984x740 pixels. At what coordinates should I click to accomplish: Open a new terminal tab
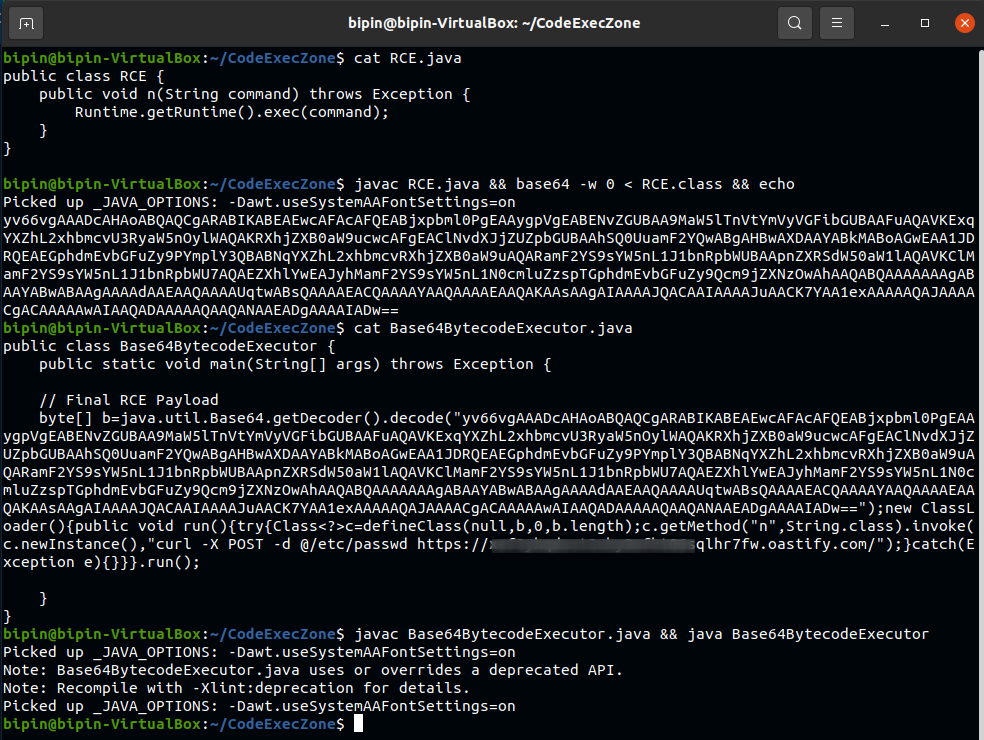pos(26,23)
